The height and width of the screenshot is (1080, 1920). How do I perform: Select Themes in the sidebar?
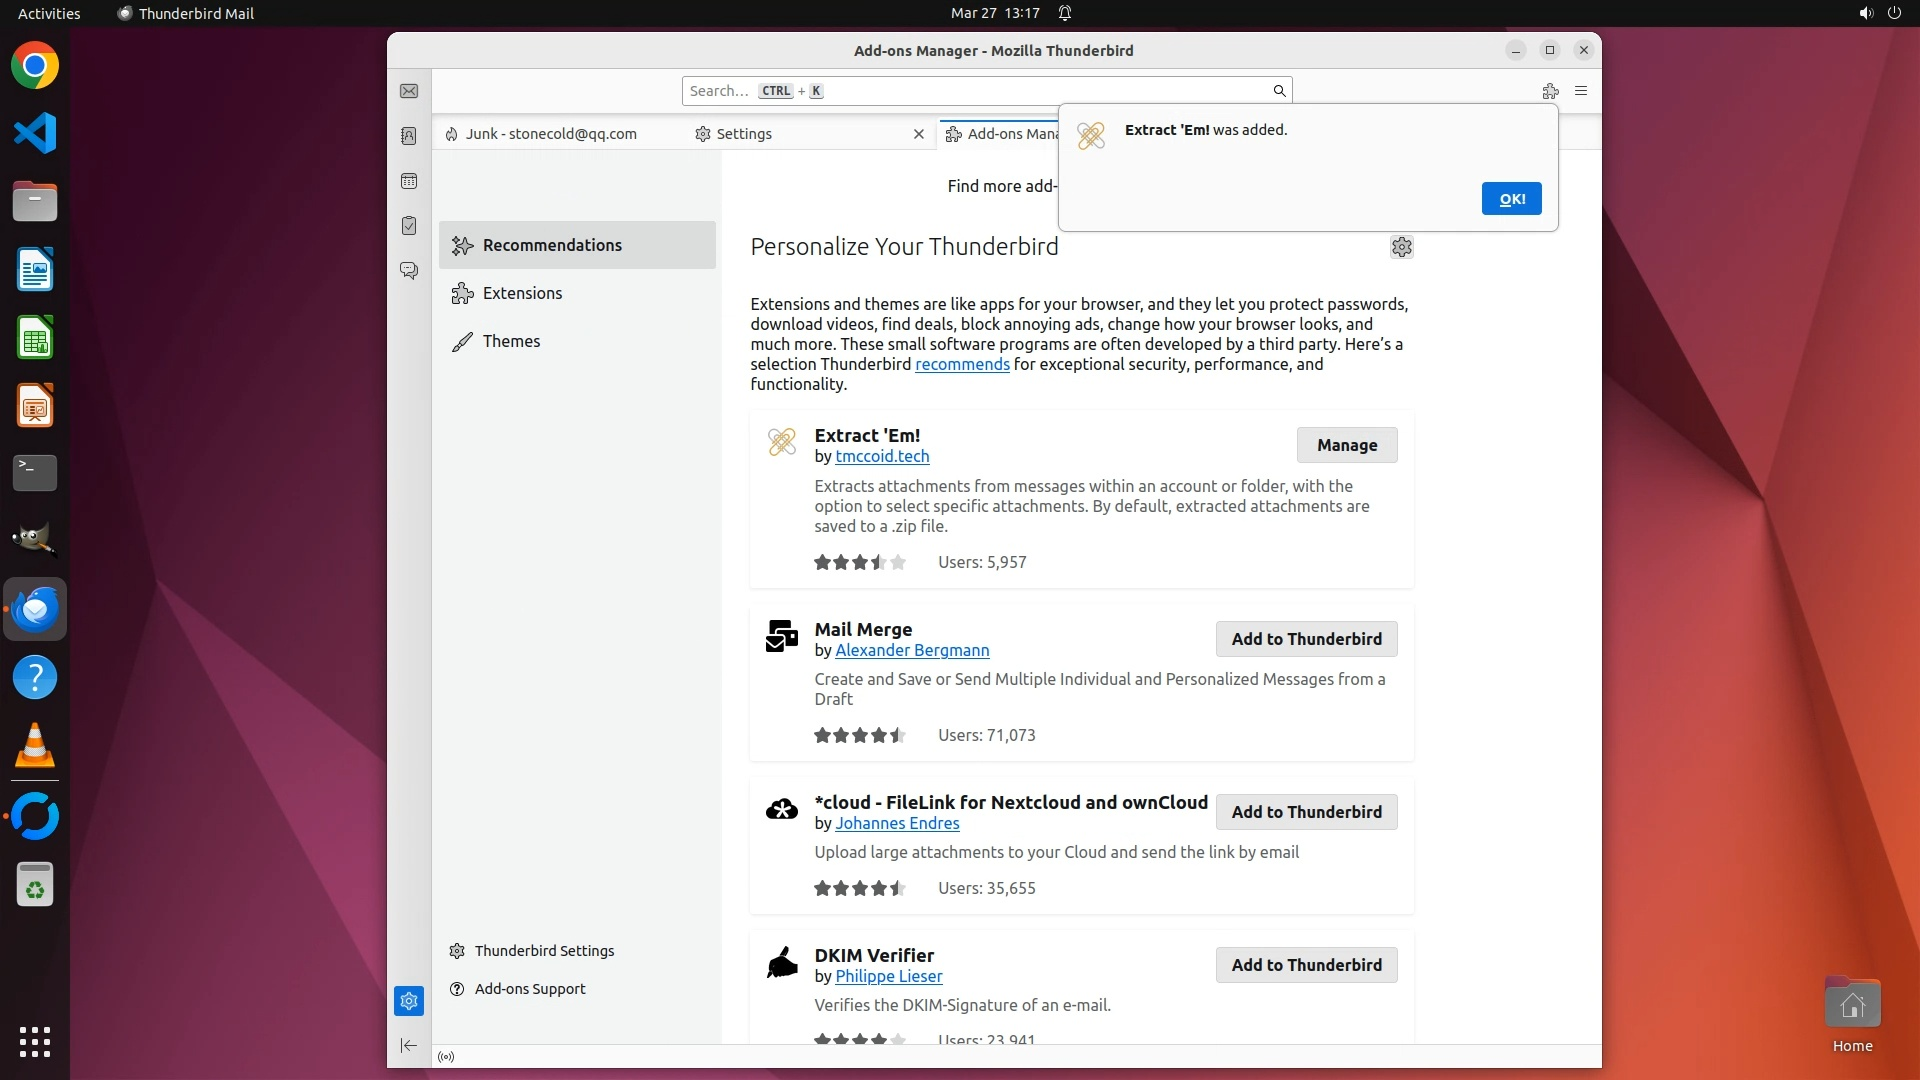coord(511,341)
